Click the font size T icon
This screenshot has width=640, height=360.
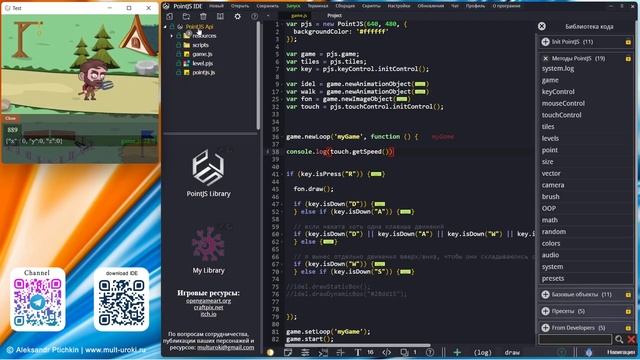pyautogui.click(x=358, y=352)
